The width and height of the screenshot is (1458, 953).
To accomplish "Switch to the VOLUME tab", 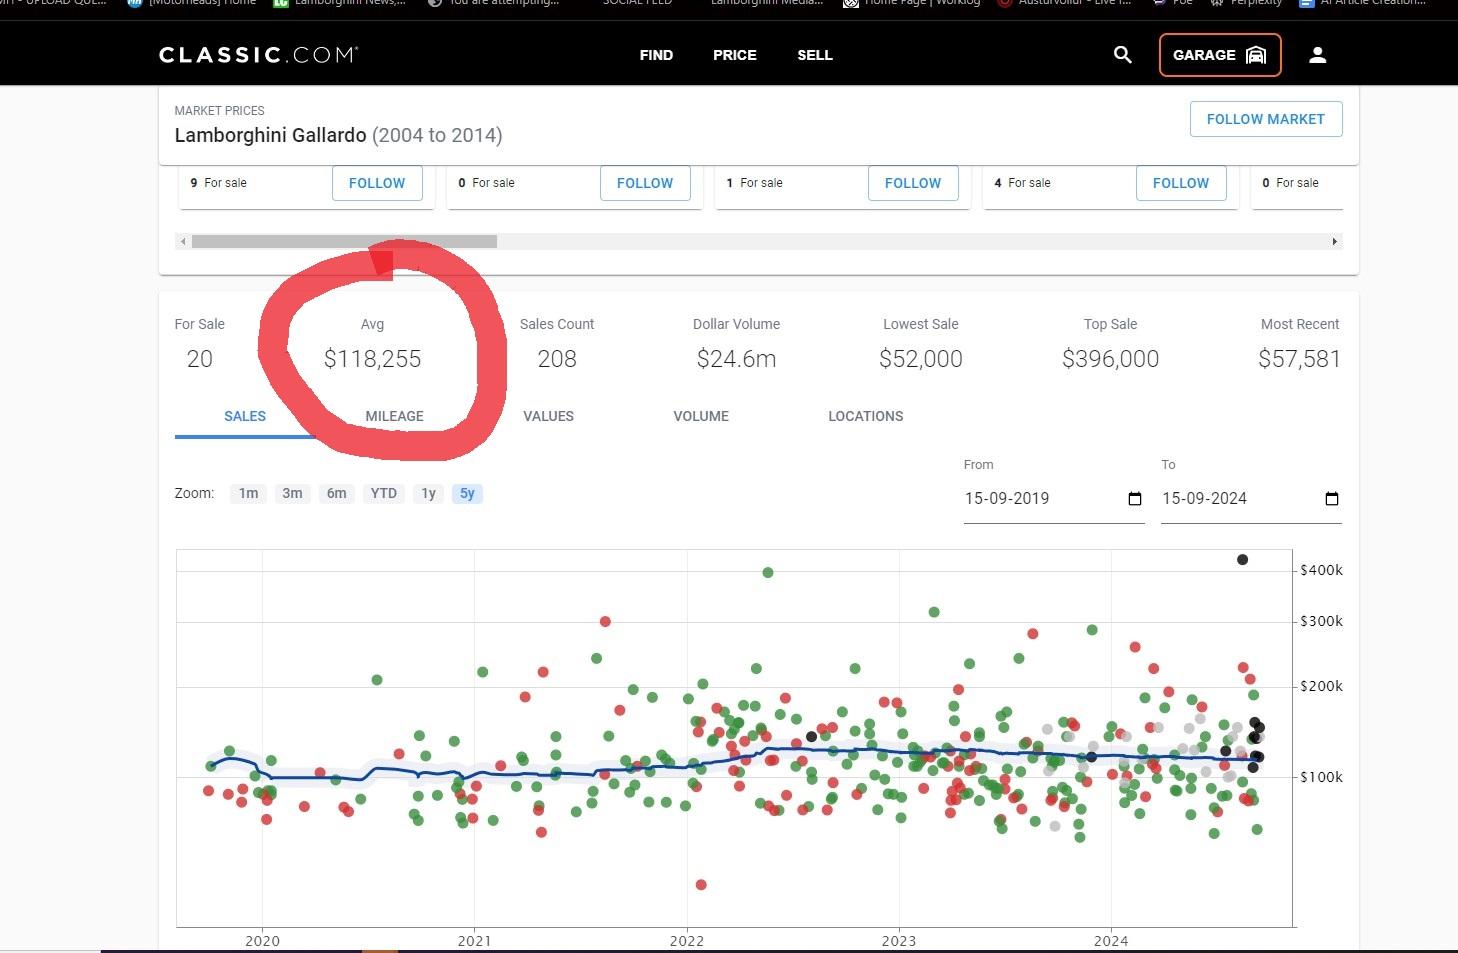I will click(701, 416).
